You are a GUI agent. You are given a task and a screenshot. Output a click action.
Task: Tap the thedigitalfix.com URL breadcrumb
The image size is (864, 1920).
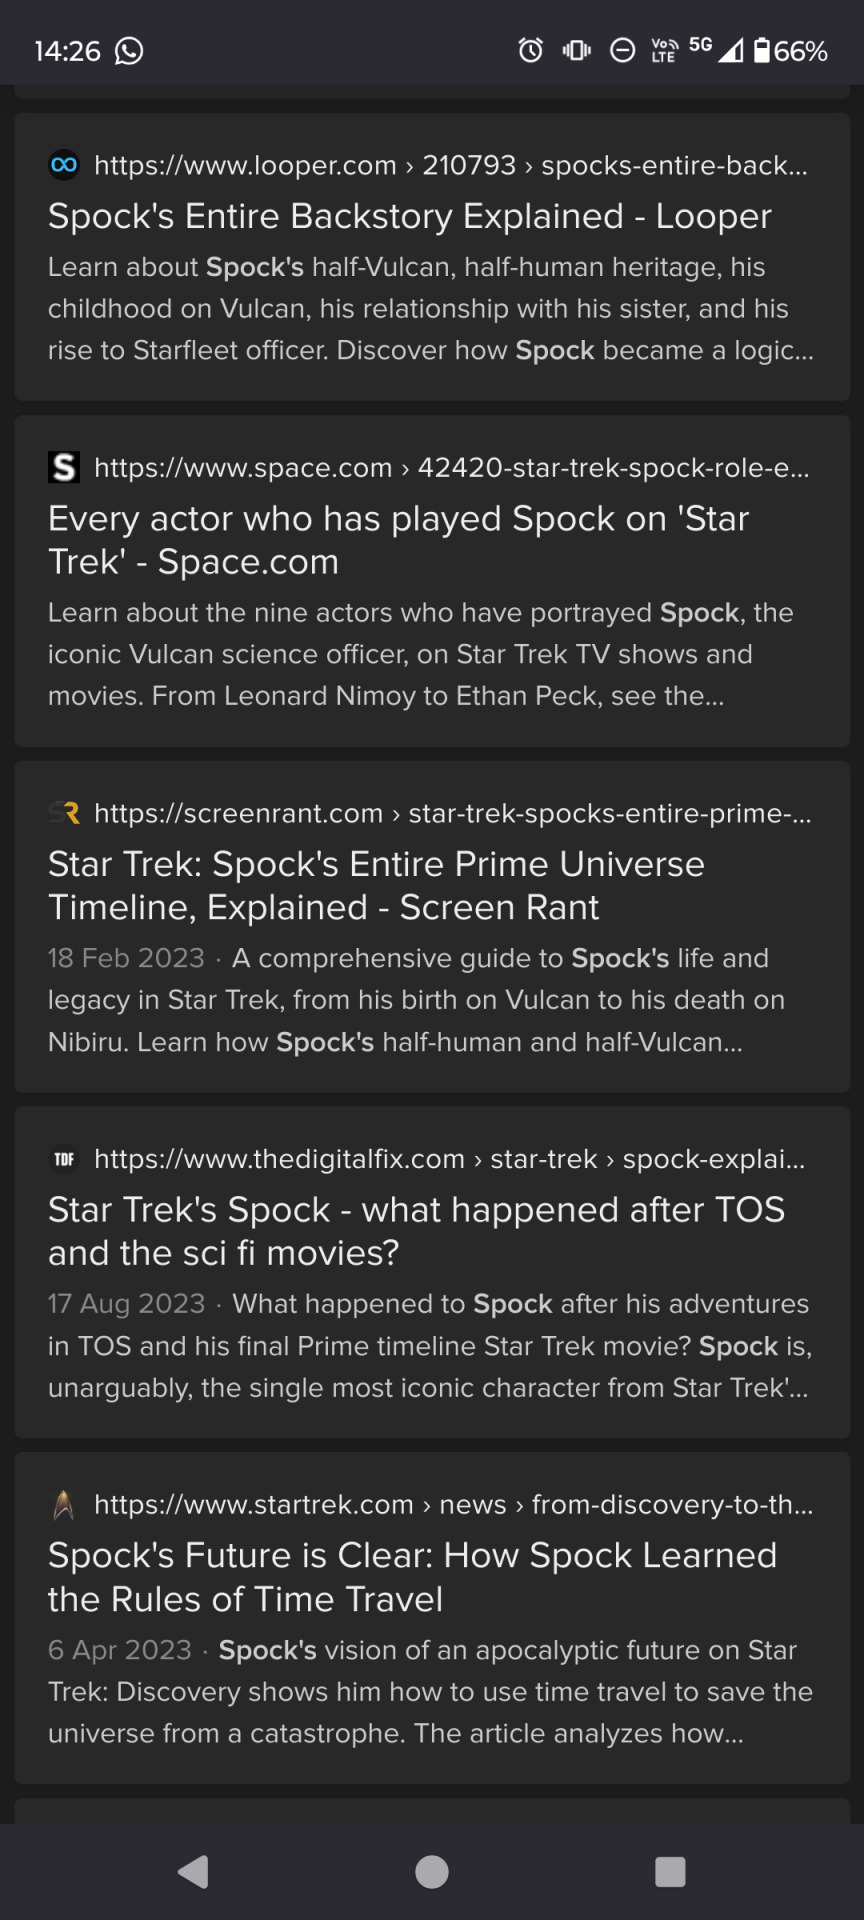[449, 1159]
